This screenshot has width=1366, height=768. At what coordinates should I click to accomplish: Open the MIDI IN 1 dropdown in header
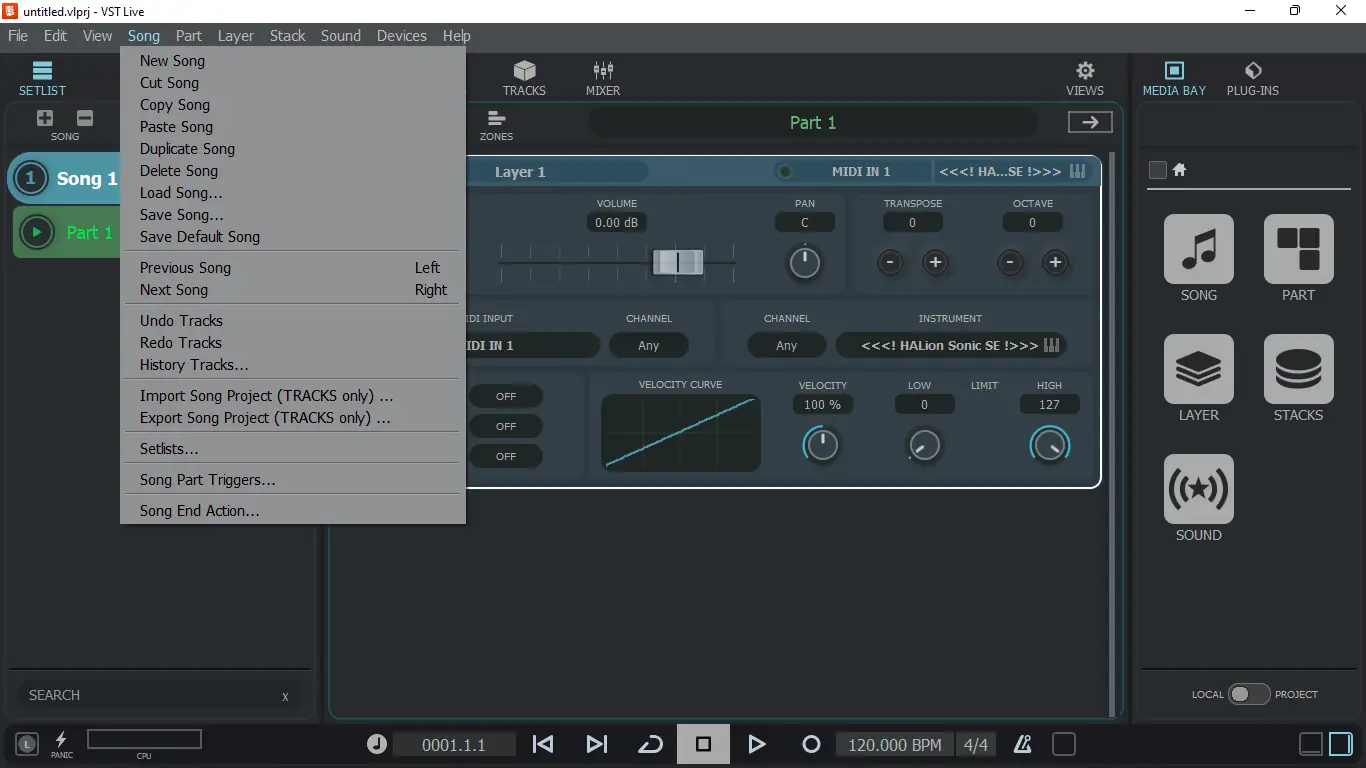point(860,172)
